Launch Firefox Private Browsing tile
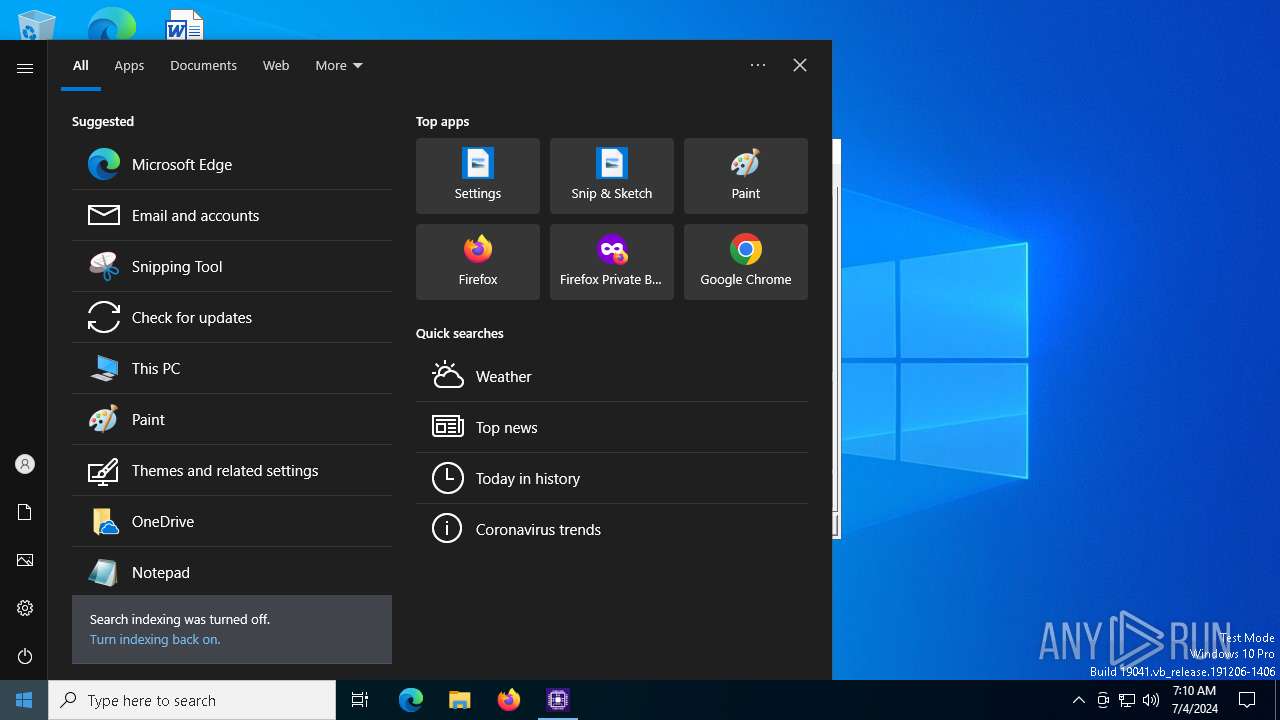1280x720 pixels. tap(612, 262)
